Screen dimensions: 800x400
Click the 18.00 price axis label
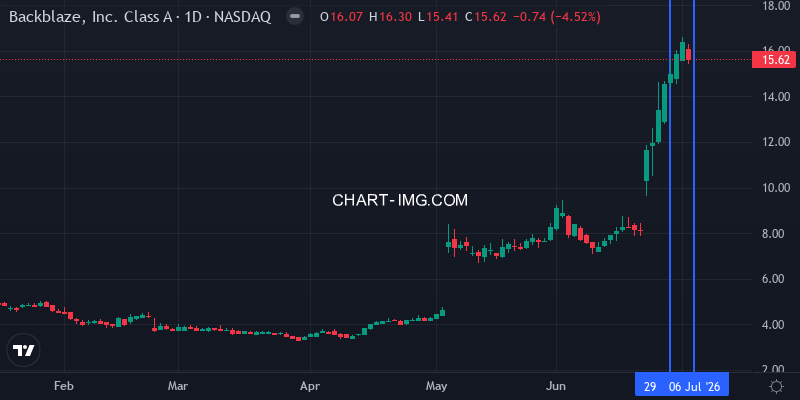coord(776,6)
